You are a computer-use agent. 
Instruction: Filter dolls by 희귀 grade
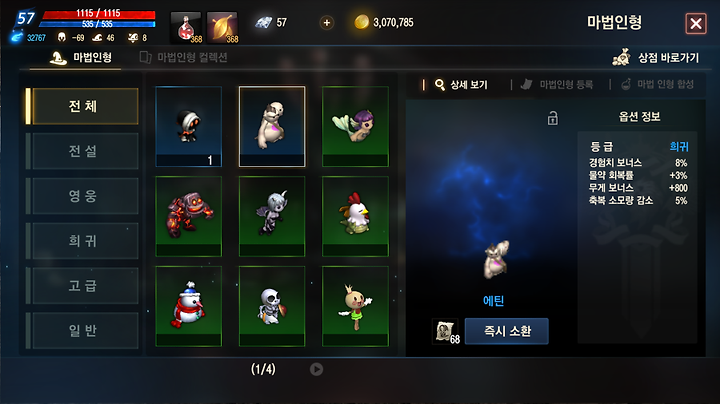coord(85,241)
